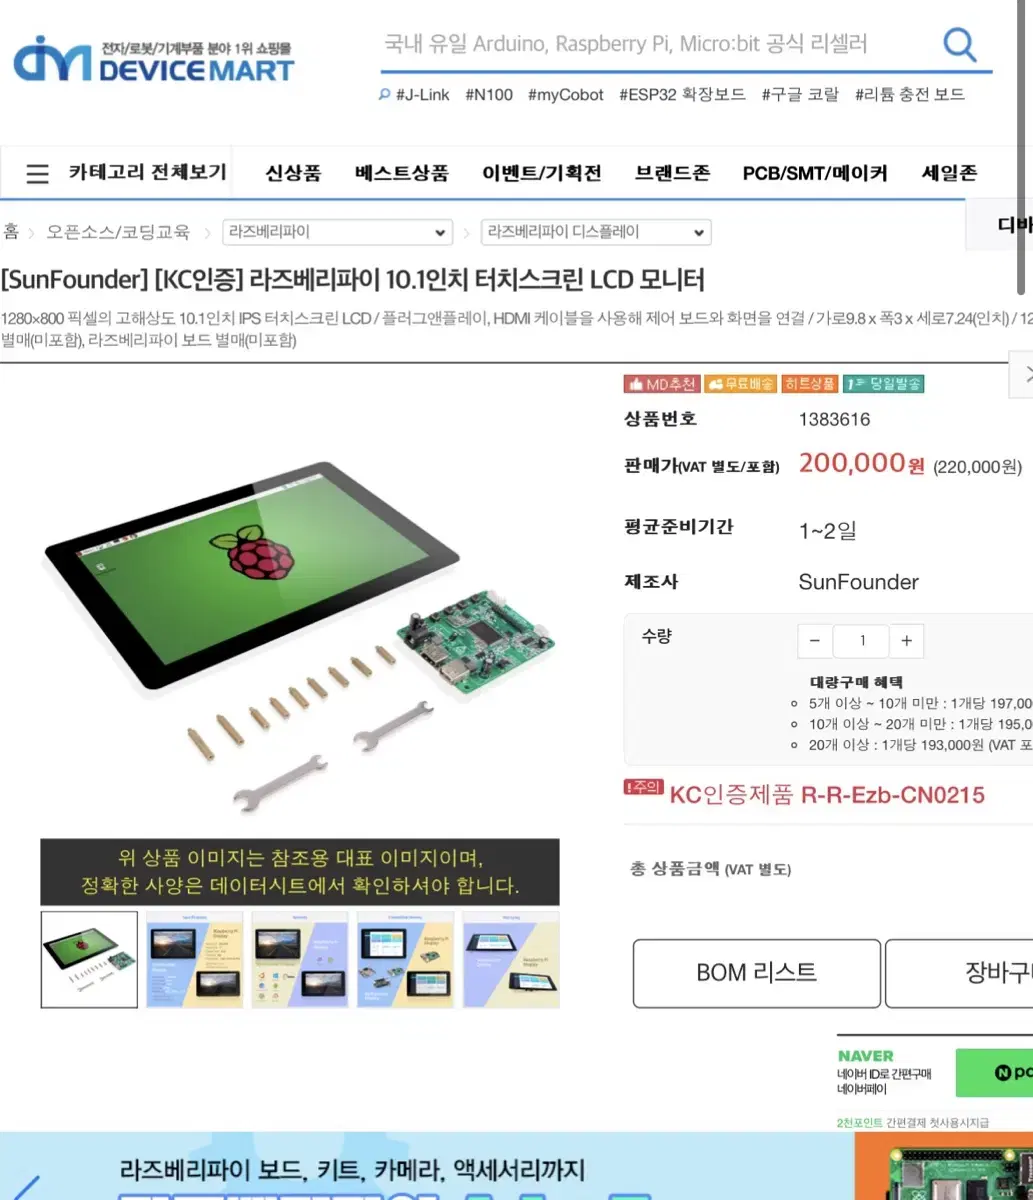Click the 히트상품 badge
Image resolution: width=1033 pixels, height=1200 pixels.
point(810,384)
